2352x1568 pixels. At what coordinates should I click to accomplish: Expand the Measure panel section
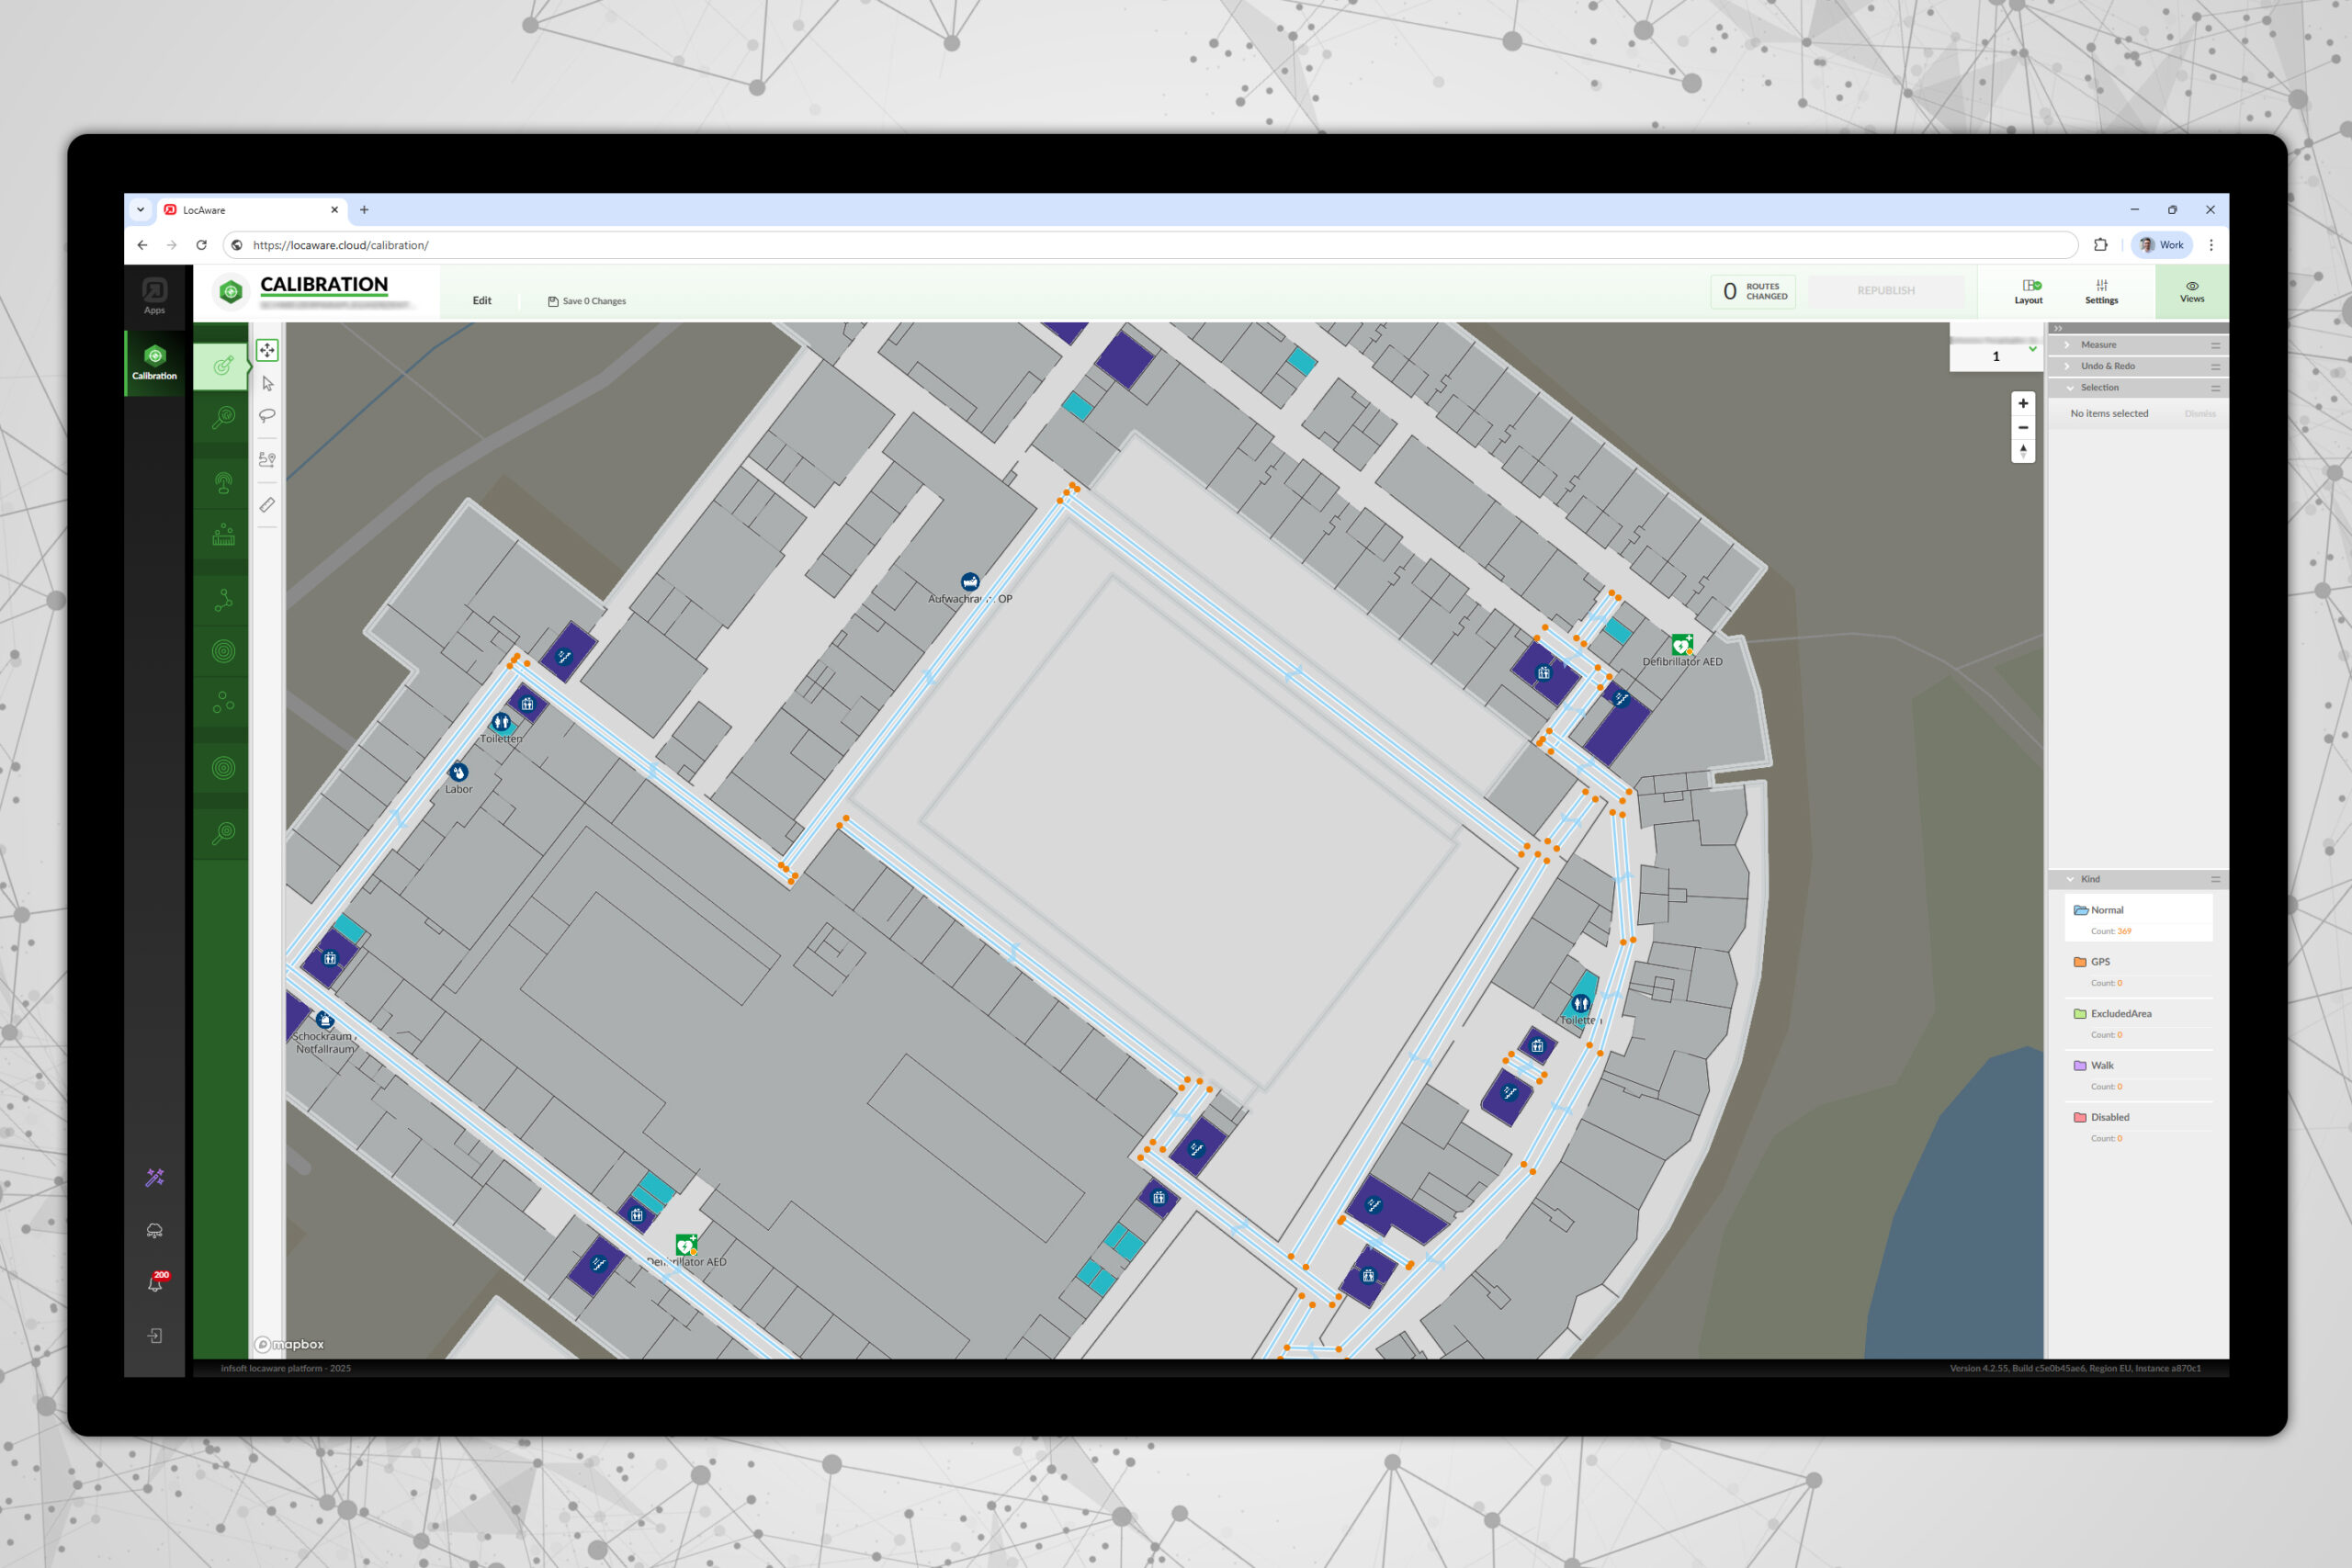(2098, 345)
